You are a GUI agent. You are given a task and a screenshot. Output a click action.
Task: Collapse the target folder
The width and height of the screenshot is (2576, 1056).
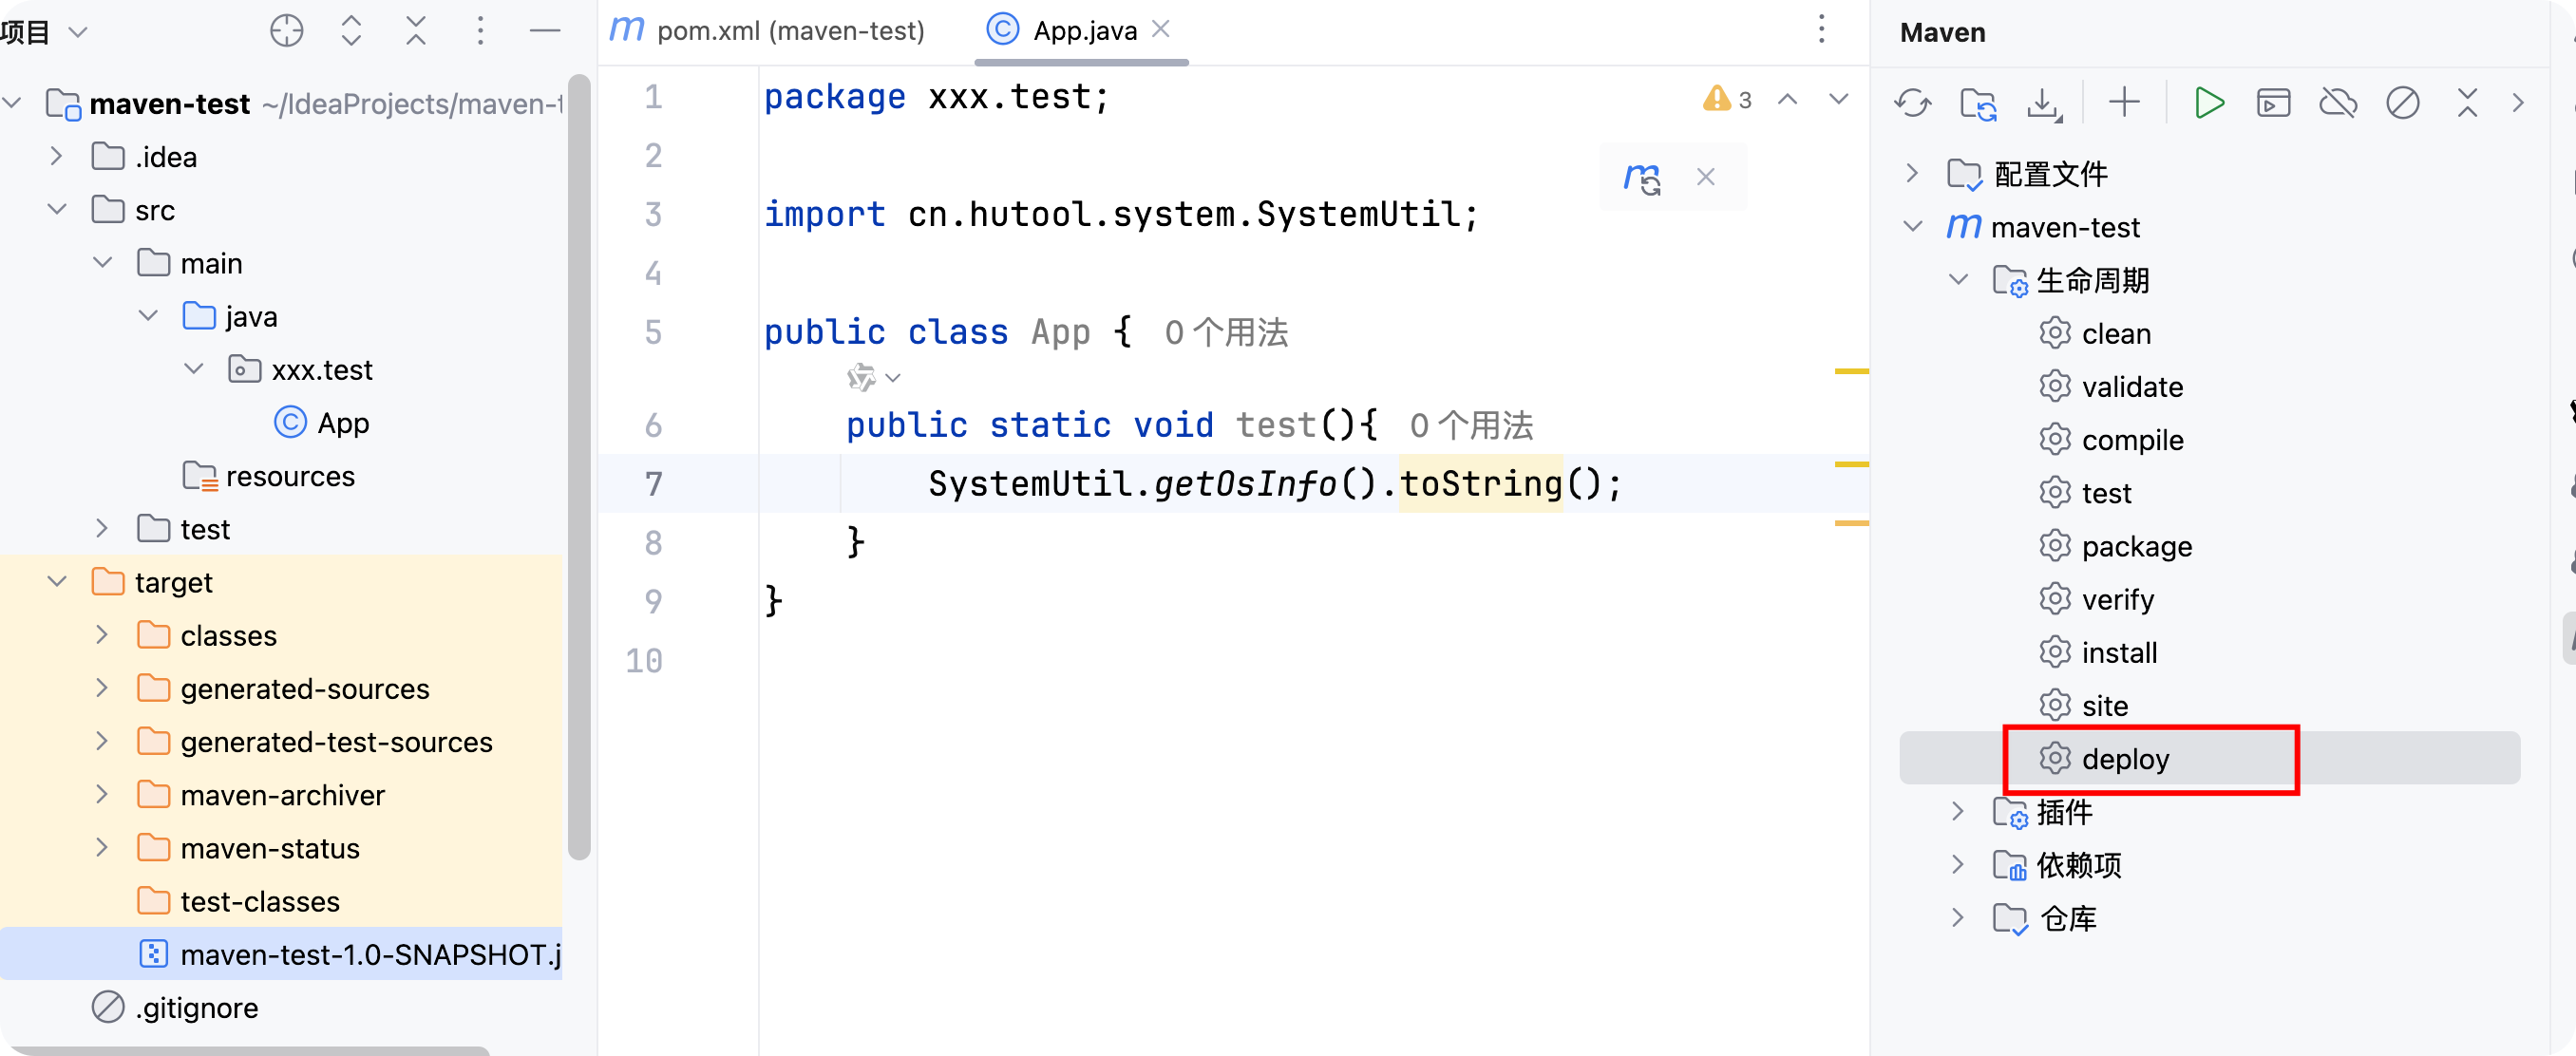56,581
